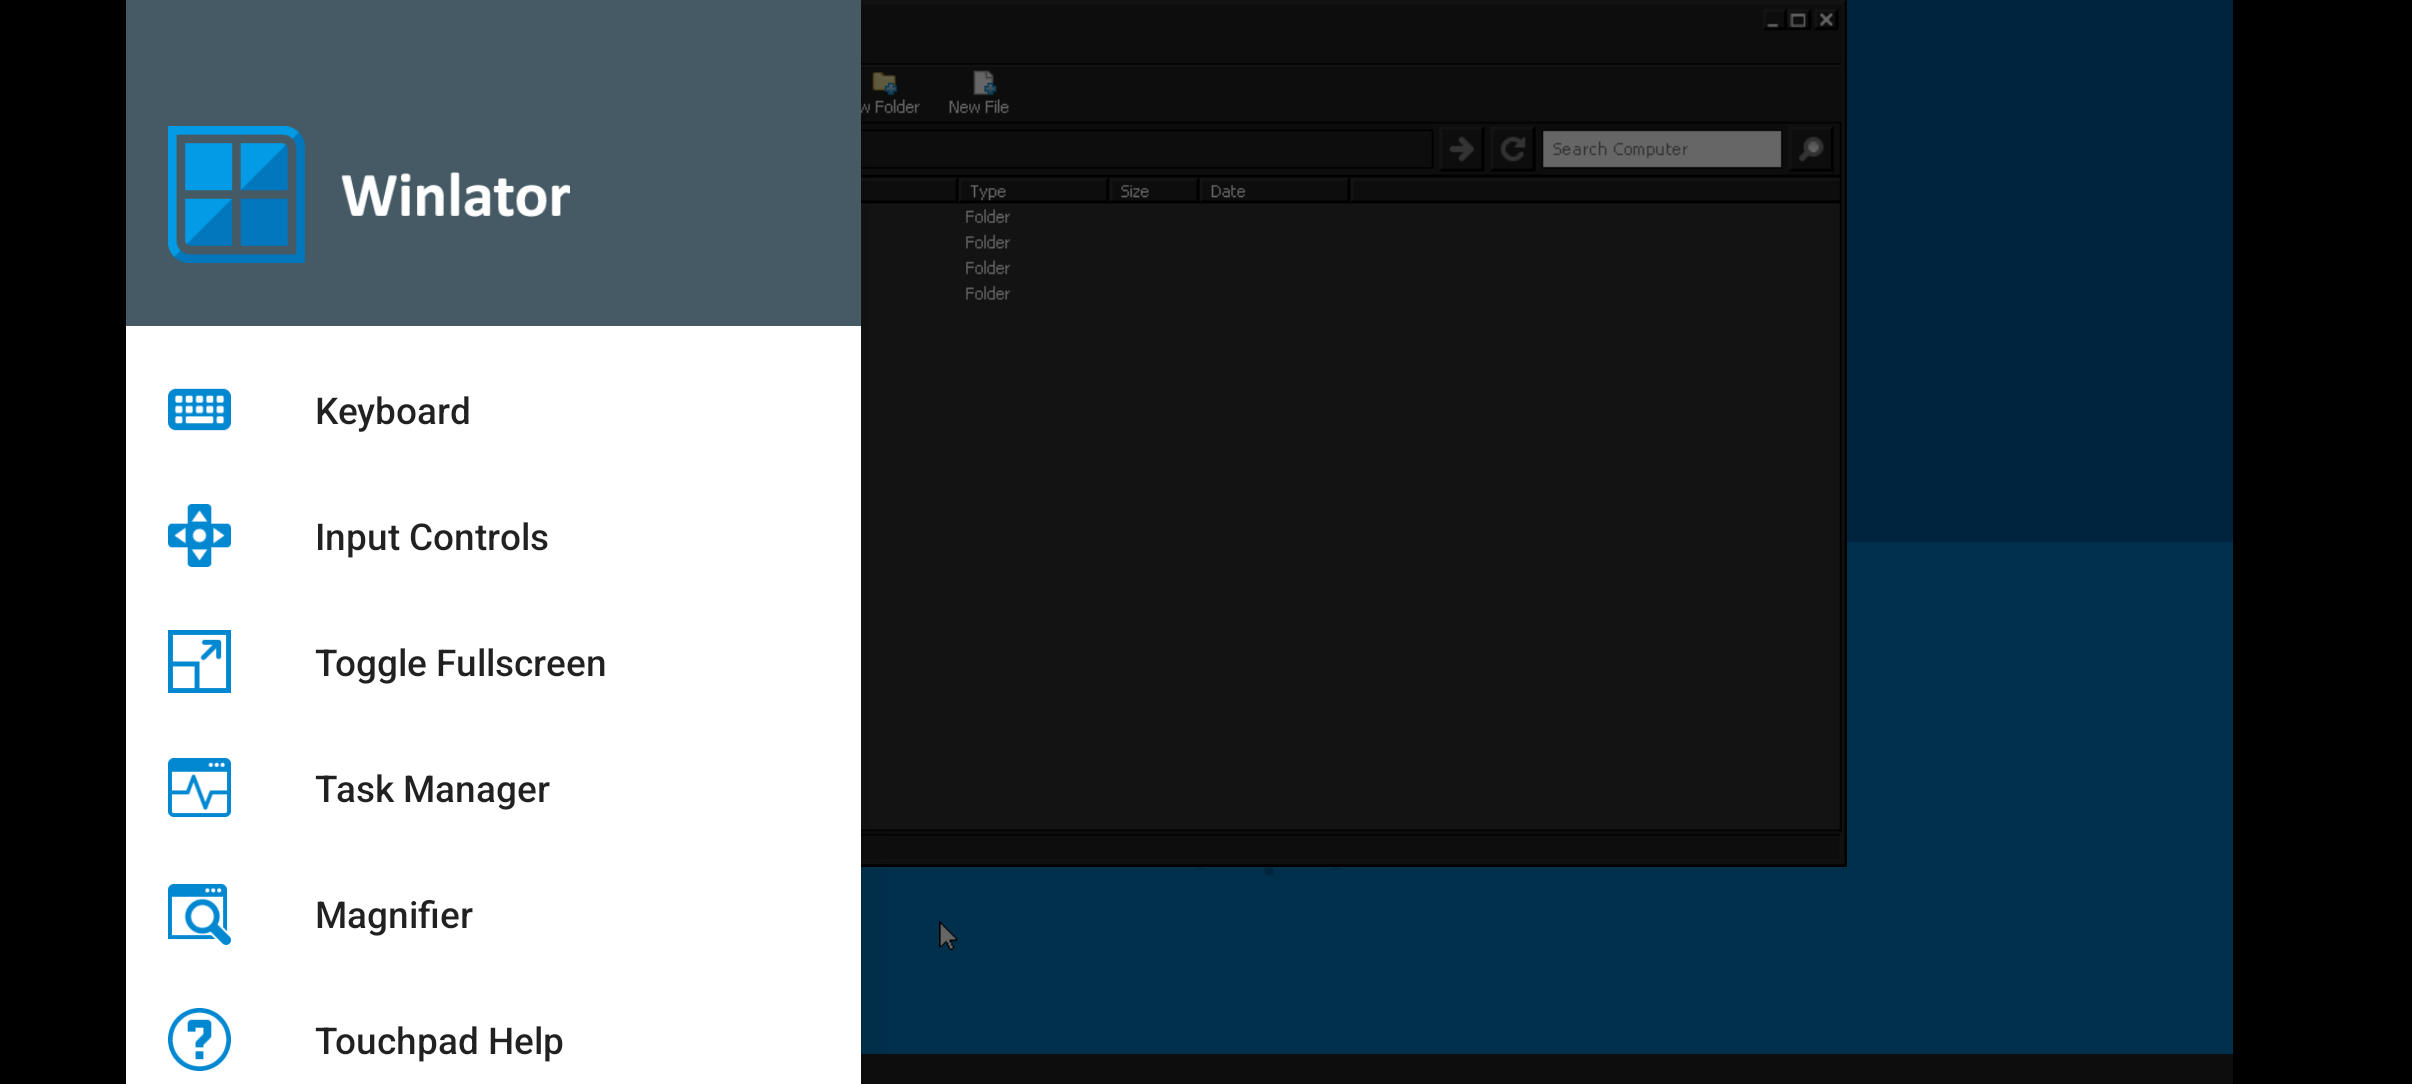The width and height of the screenshot is (2412, 1084).
Task: Click the Task Manager pulse icon
Action: [x=199, y=788]
